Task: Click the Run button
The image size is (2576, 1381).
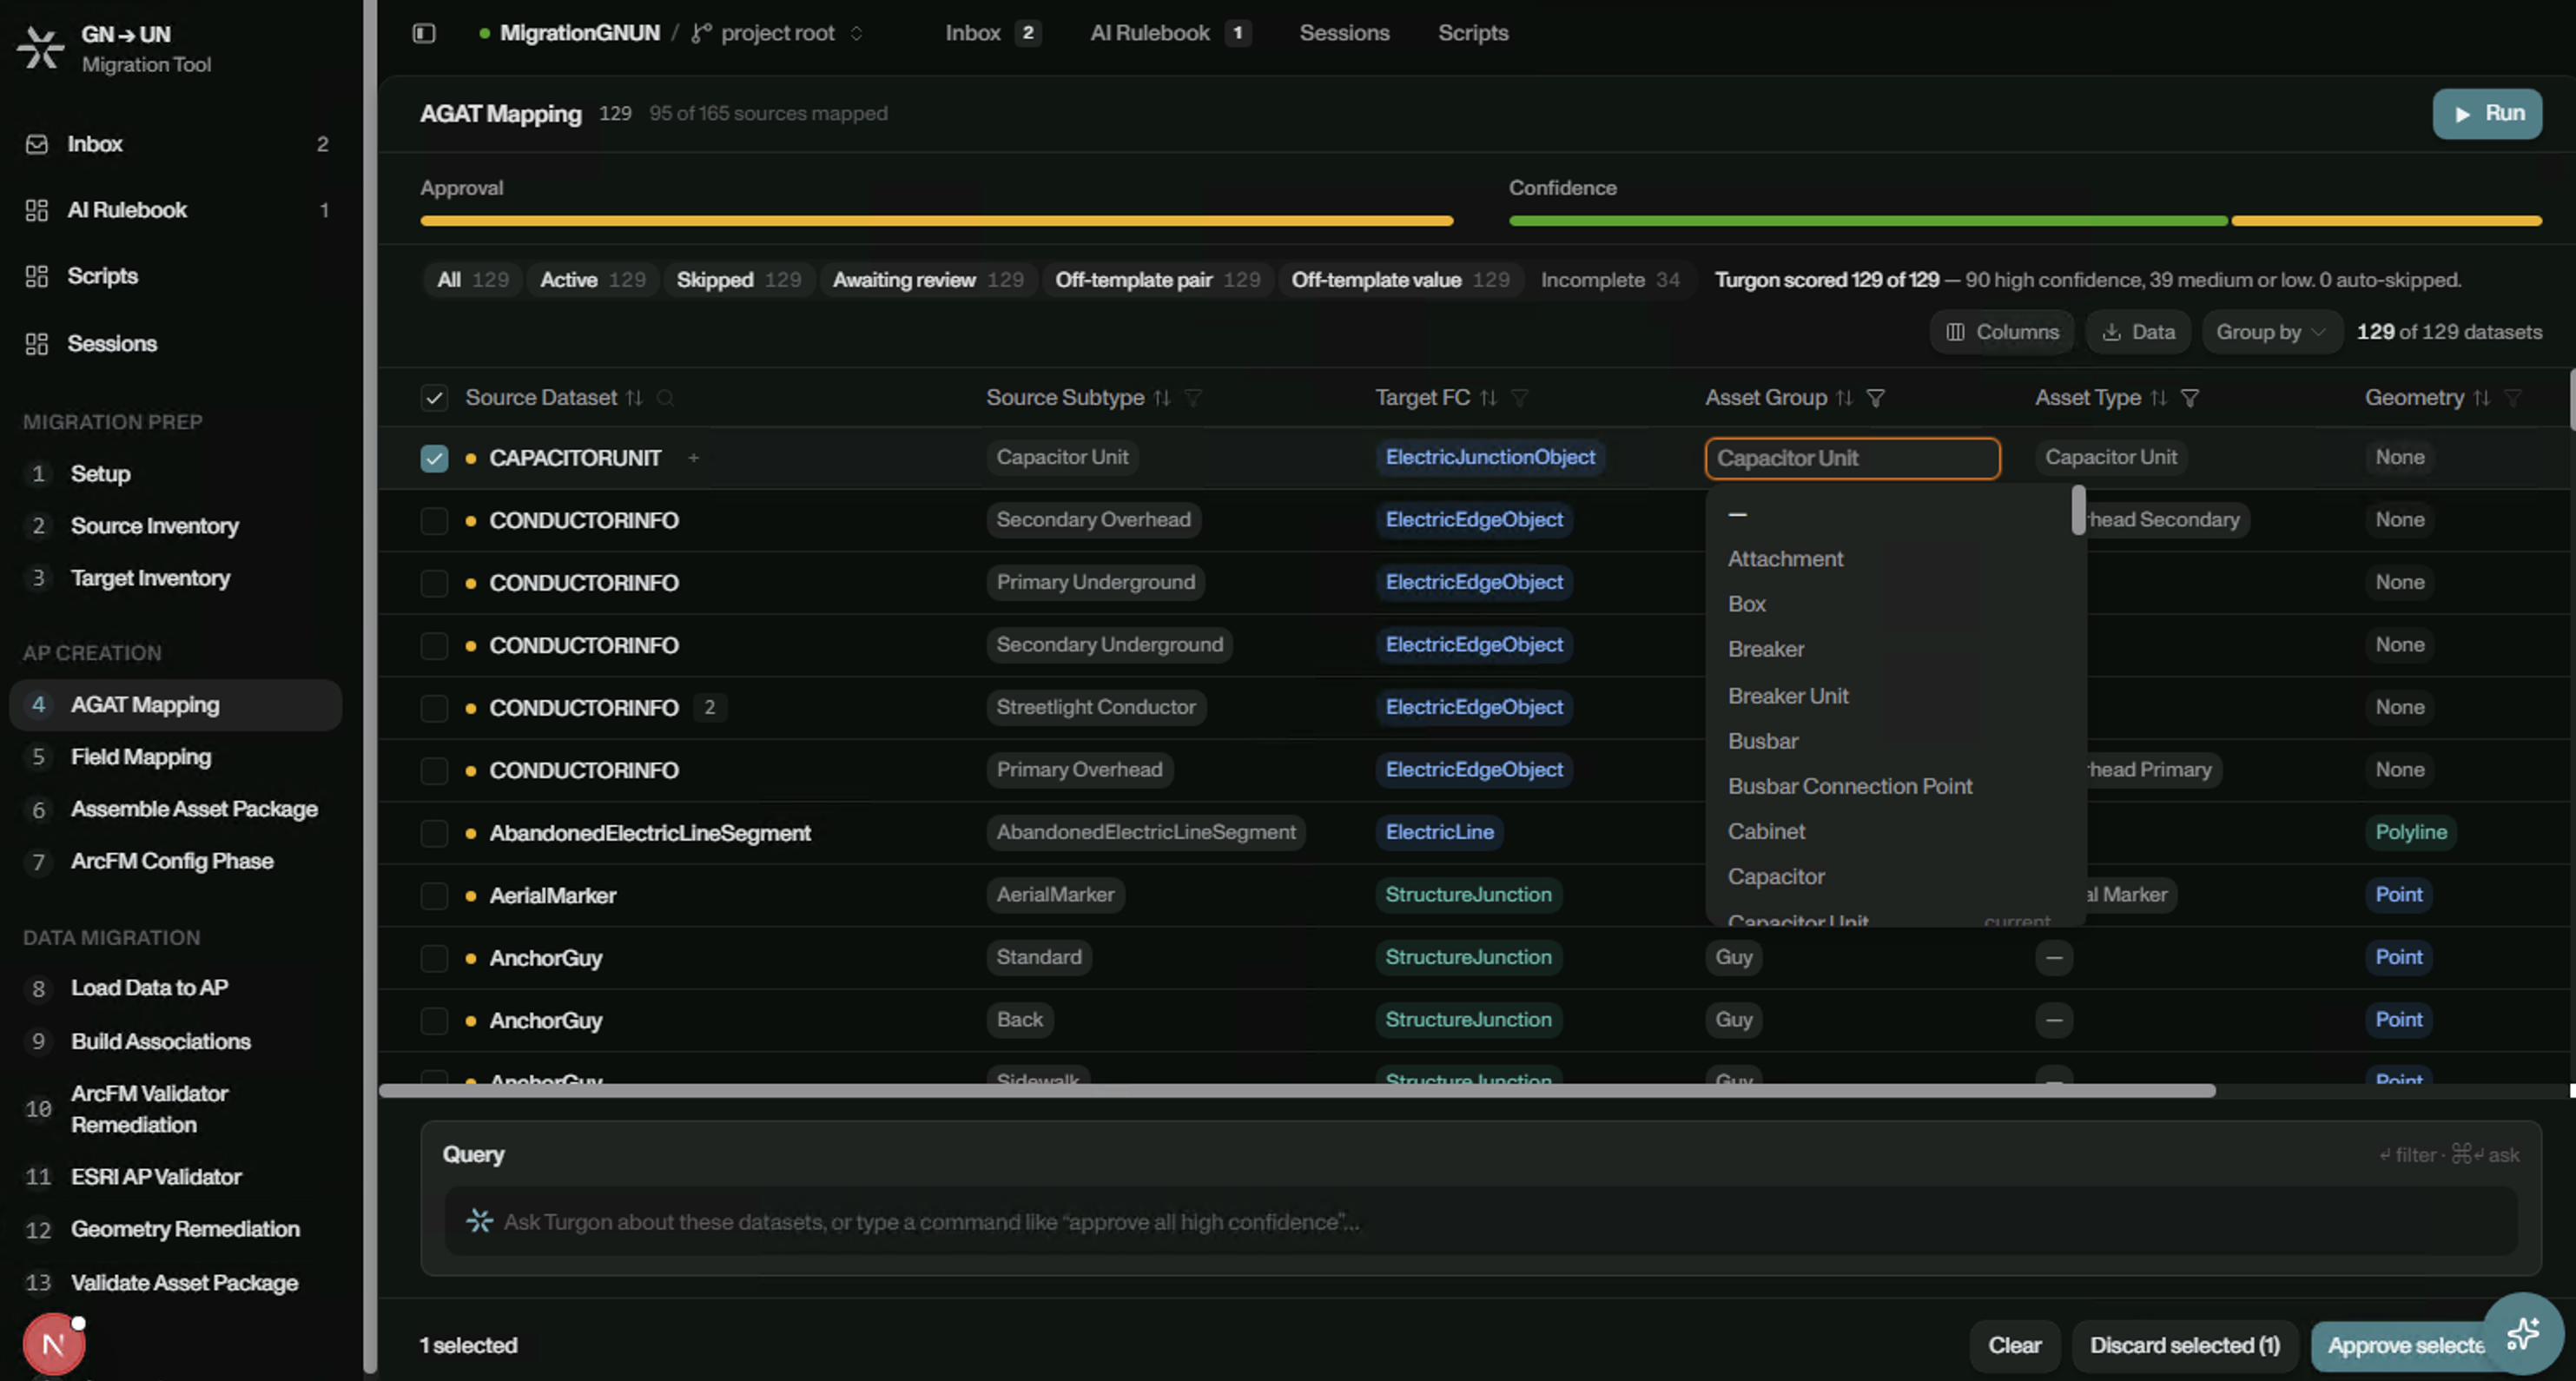Action: click(2487, 114)
